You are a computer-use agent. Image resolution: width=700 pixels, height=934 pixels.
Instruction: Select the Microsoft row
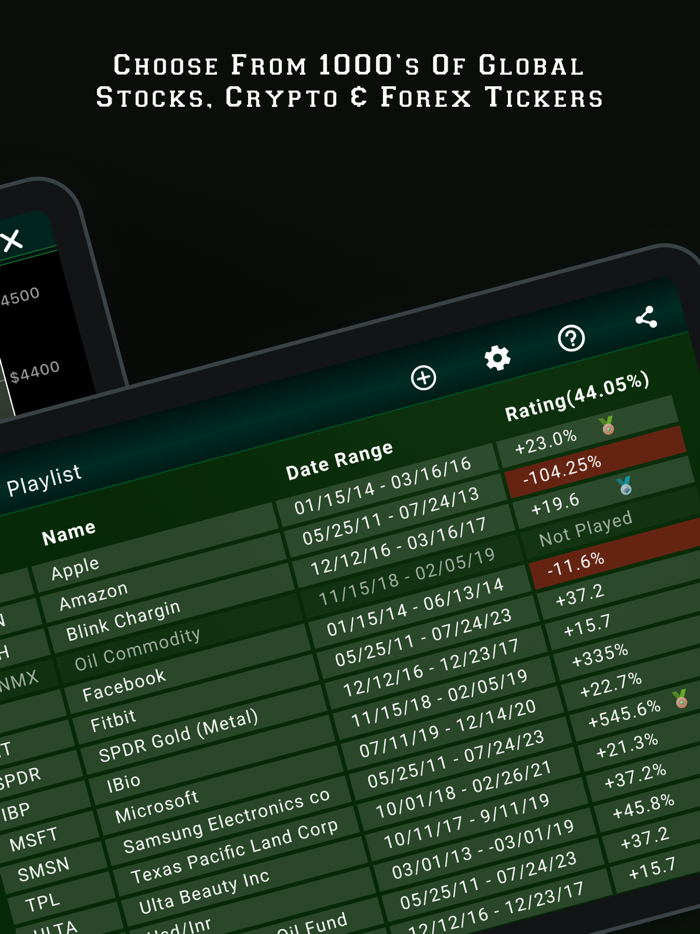click(156, 806)
